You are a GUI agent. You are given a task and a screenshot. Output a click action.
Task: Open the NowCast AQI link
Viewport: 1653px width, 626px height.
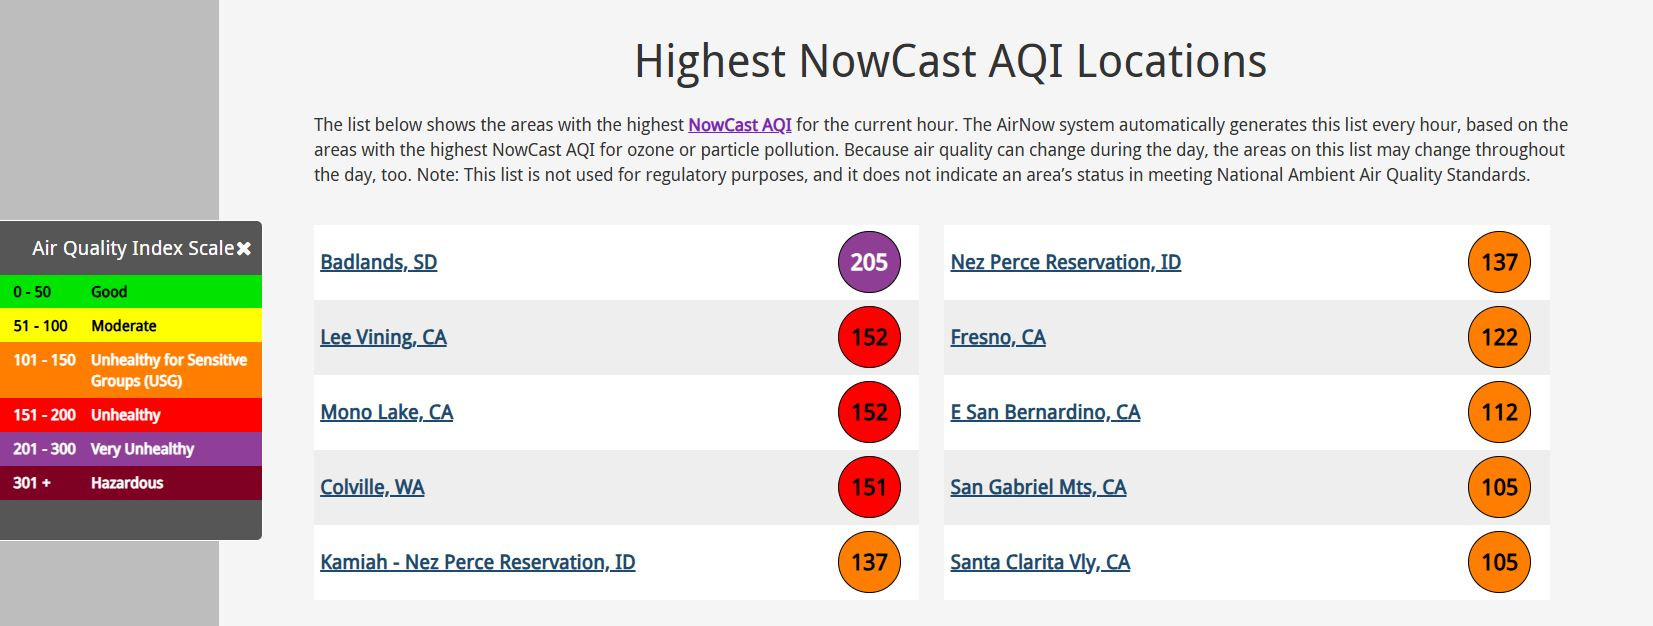[x=740, y=125]
